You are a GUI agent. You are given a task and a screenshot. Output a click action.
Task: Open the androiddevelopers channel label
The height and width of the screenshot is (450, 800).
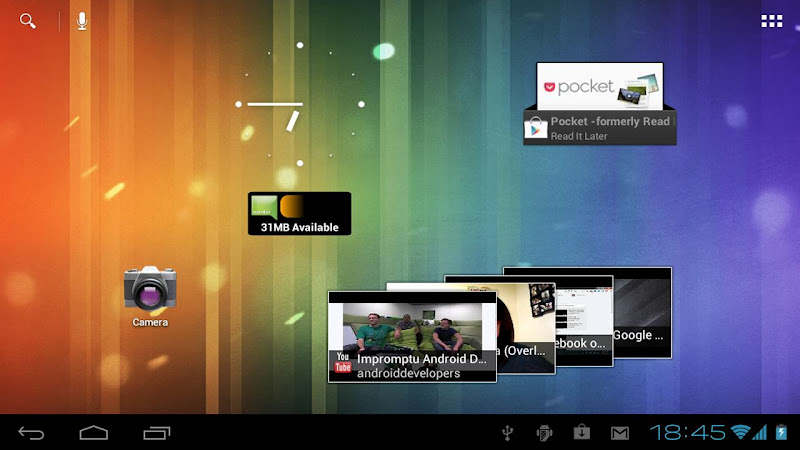(408, 373)
